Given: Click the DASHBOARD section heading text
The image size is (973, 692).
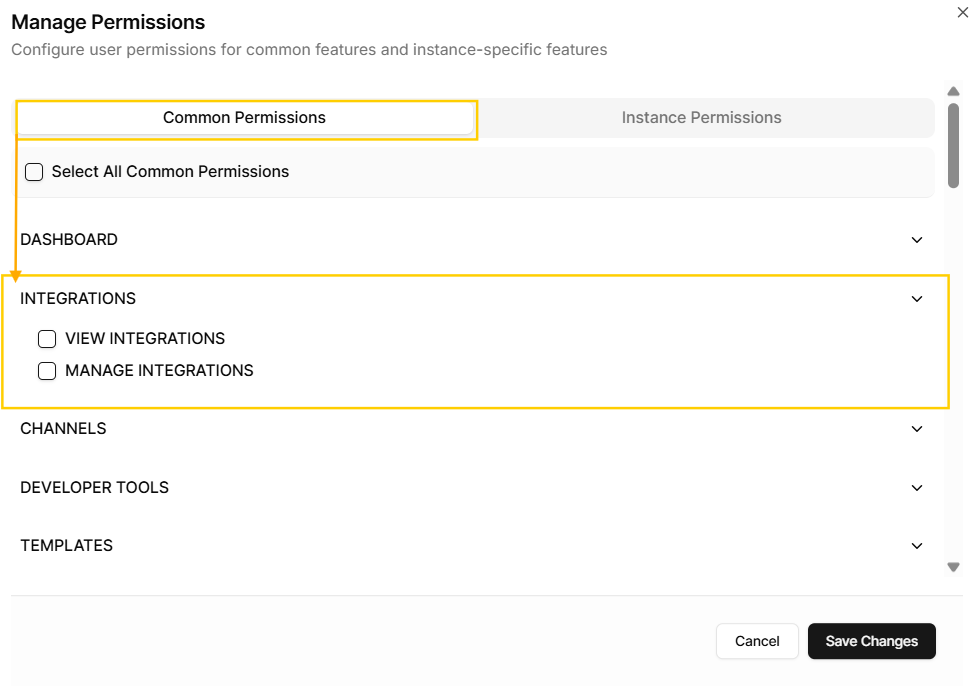Looking at the screenshot, I should (x=69, y=240).
